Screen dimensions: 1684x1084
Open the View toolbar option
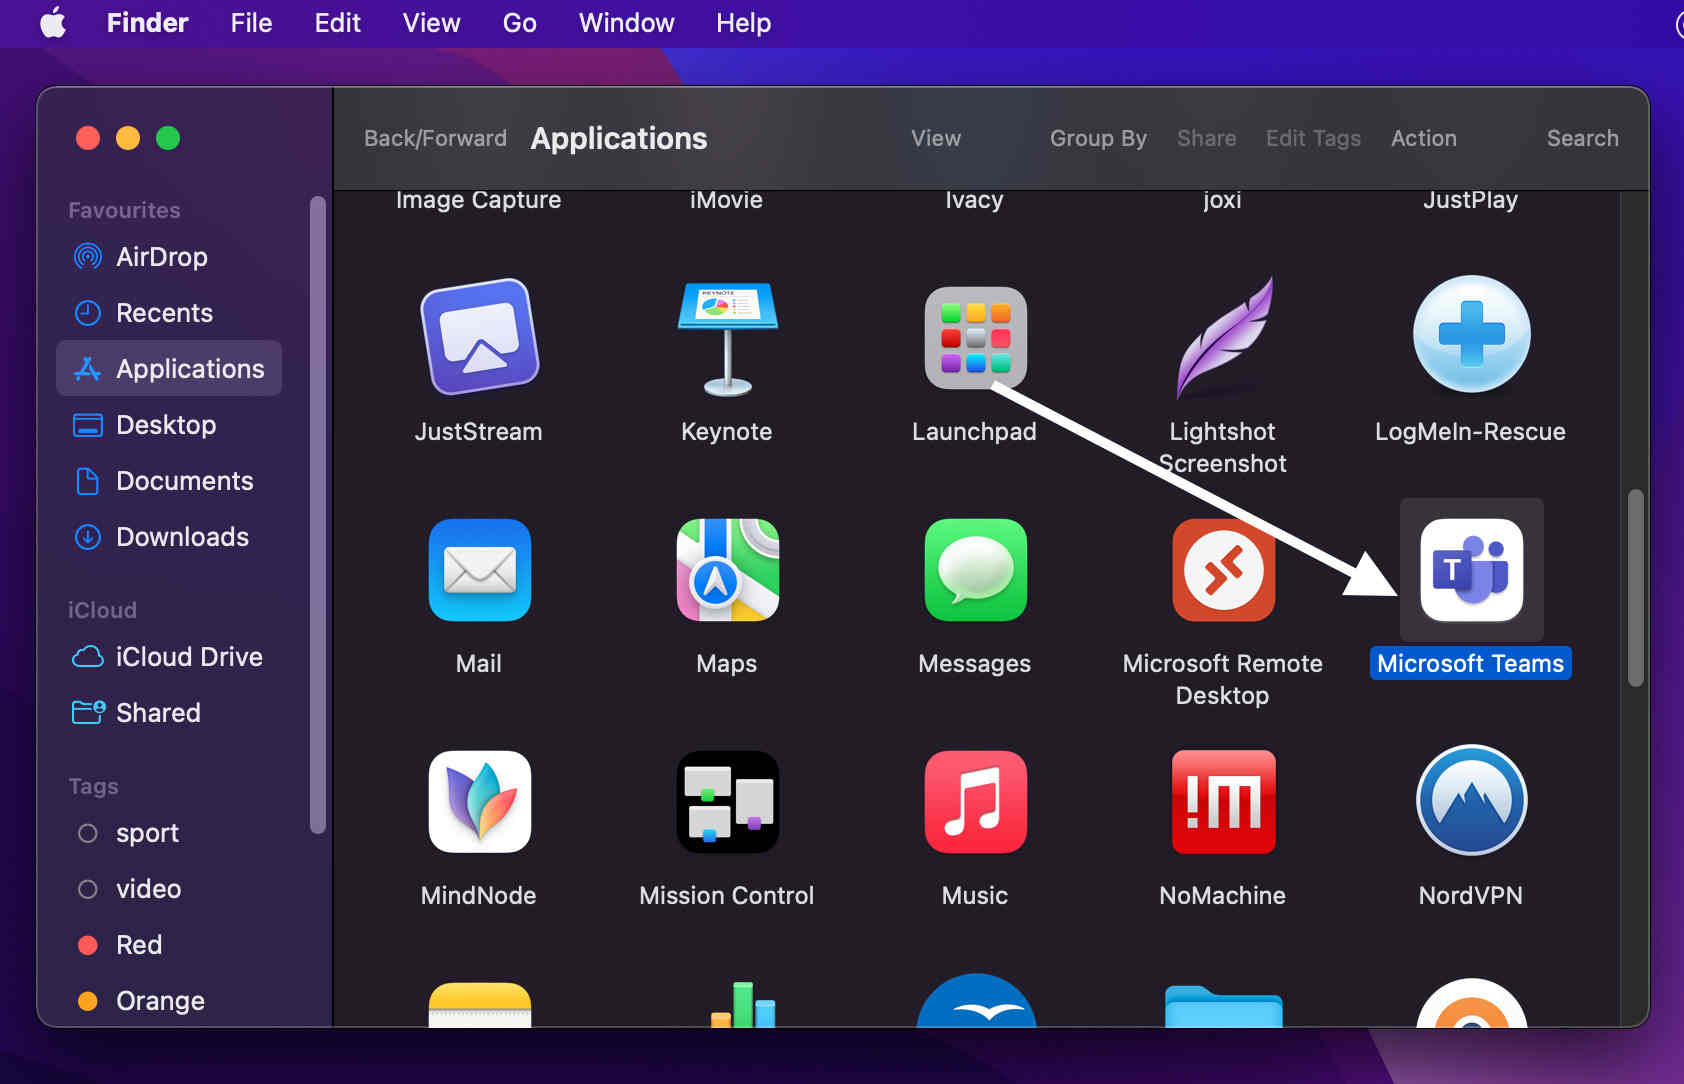click(x=936, y=138)
